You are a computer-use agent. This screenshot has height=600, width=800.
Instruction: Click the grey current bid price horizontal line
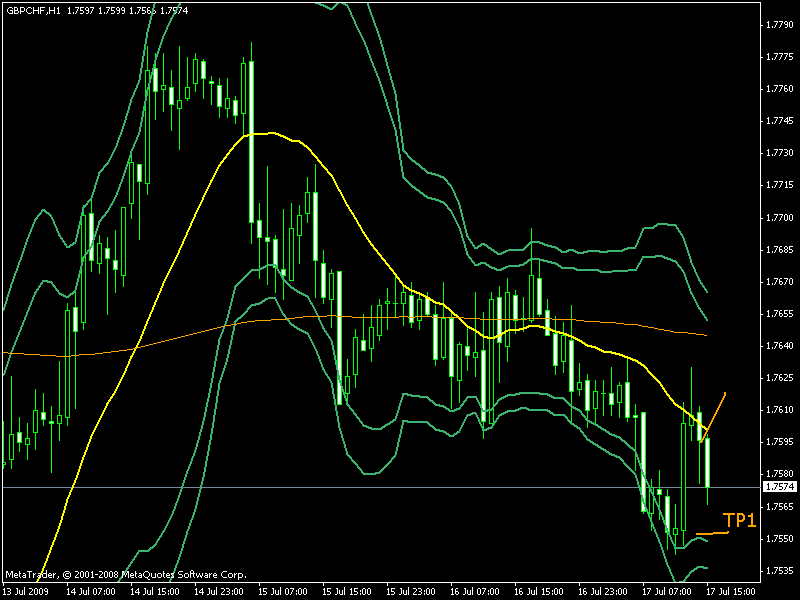point(380,488)
